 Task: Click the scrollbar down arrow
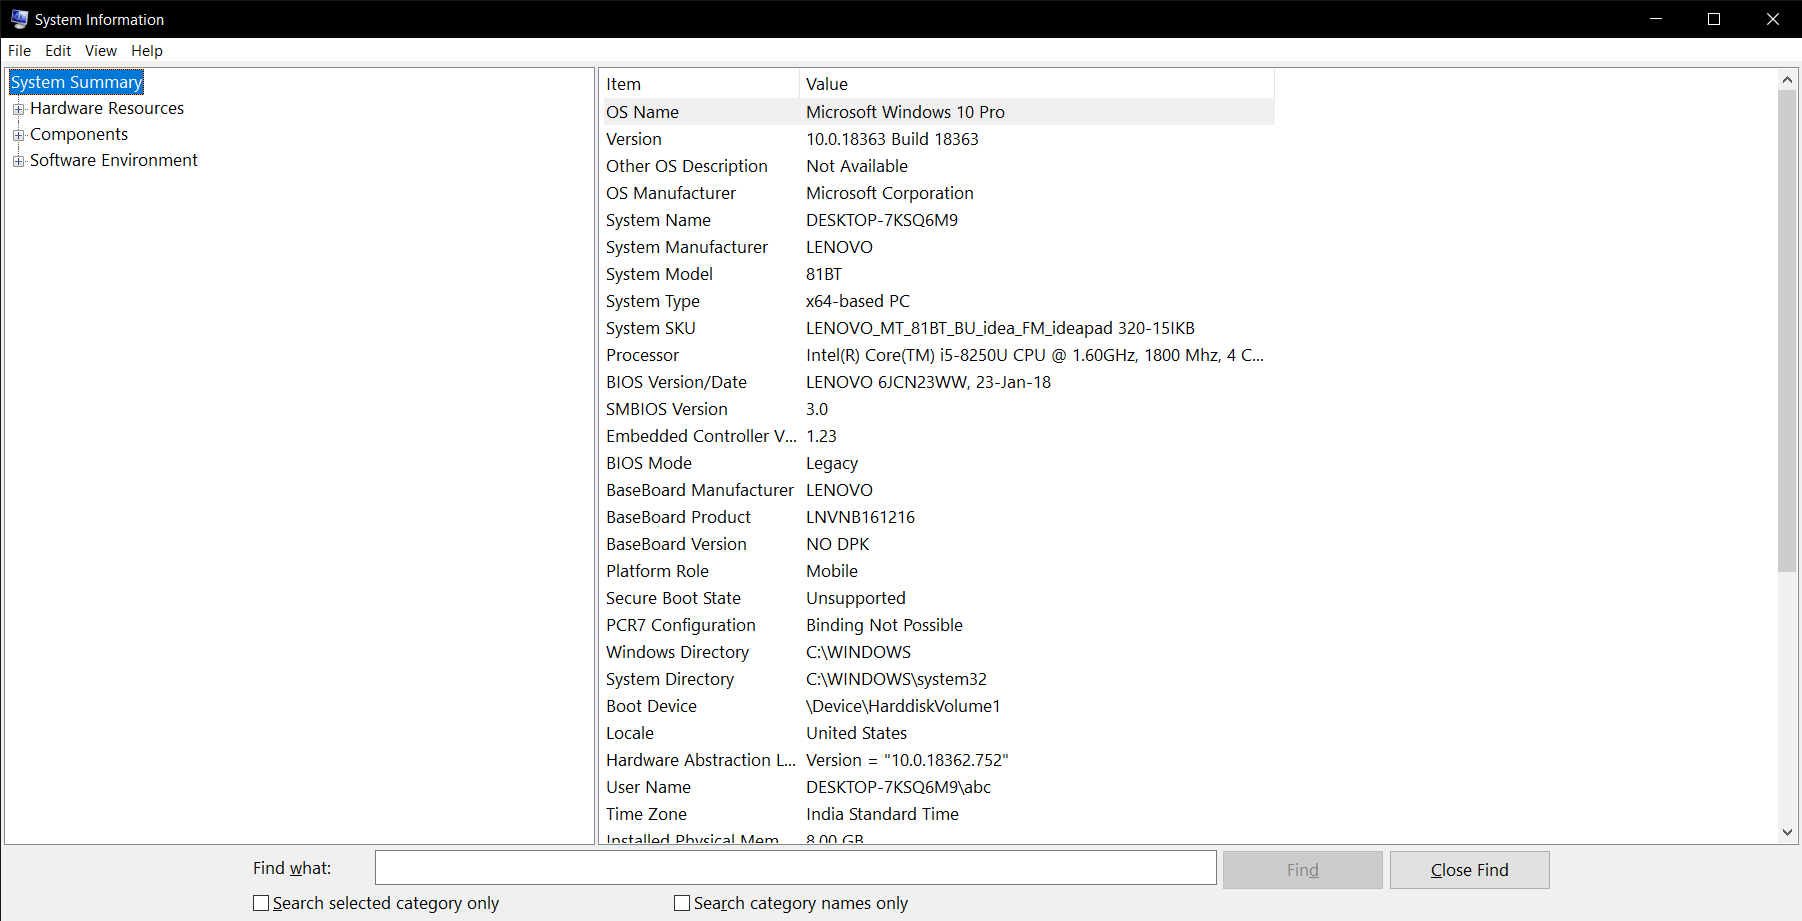click(1787, 831)
